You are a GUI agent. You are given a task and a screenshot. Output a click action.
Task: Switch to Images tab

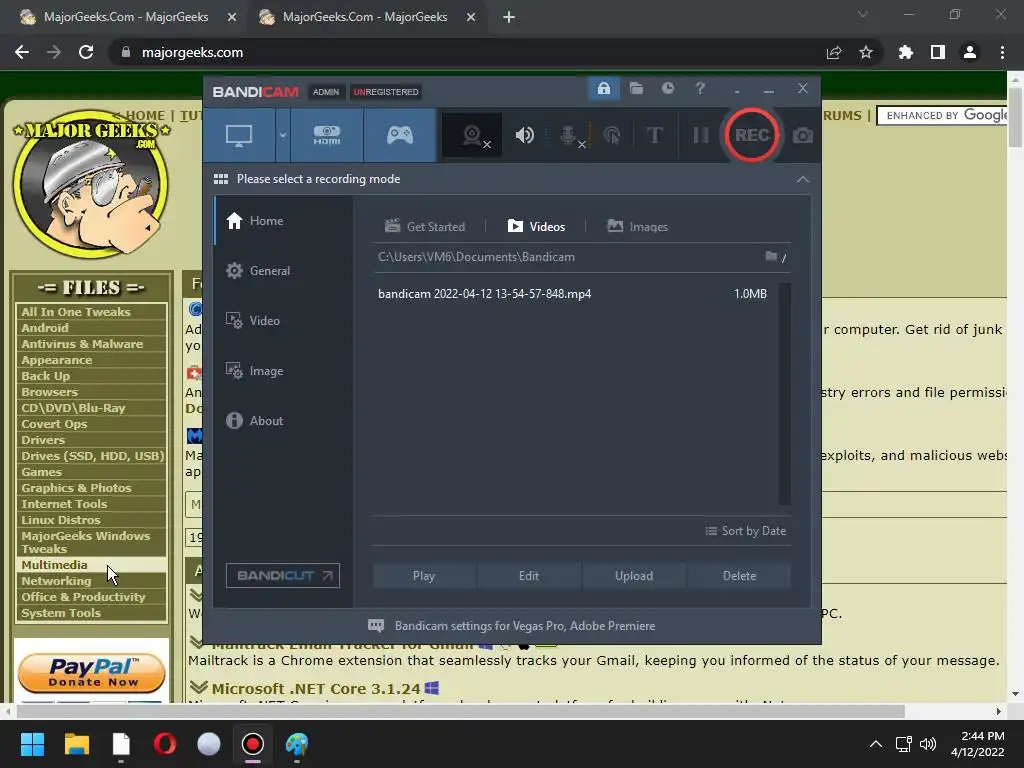click(637, 227)
